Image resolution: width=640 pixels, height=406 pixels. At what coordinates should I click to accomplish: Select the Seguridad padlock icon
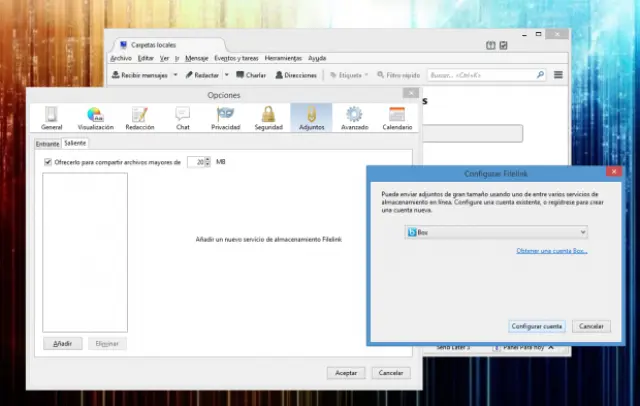coord(268,118)
